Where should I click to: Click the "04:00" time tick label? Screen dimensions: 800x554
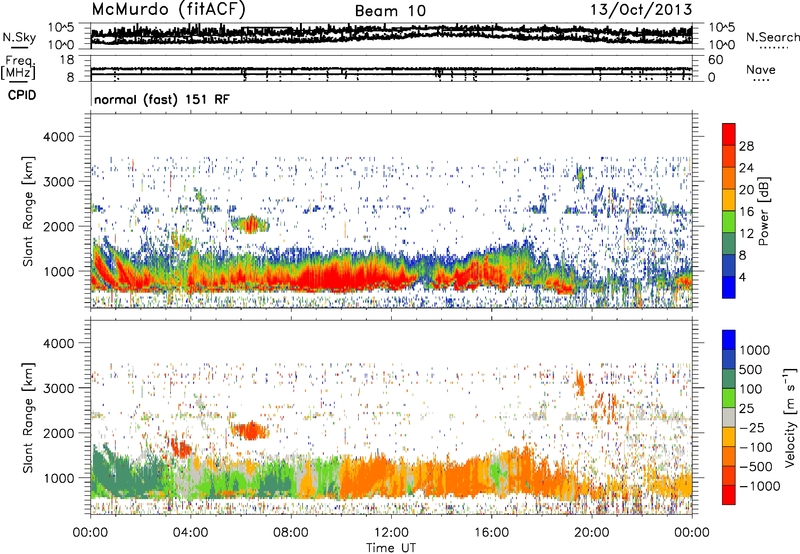pos(190,533)
